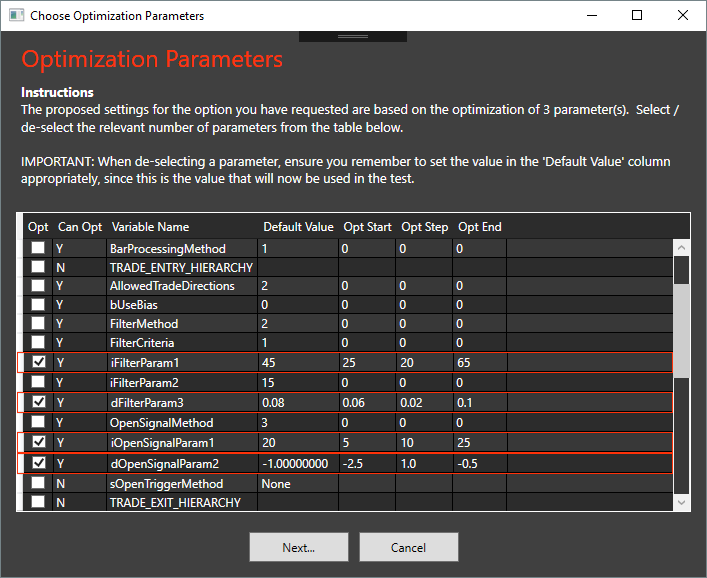Click the Variable Name column header
This screenshot has width=707, height=578.
coord(150,227)
